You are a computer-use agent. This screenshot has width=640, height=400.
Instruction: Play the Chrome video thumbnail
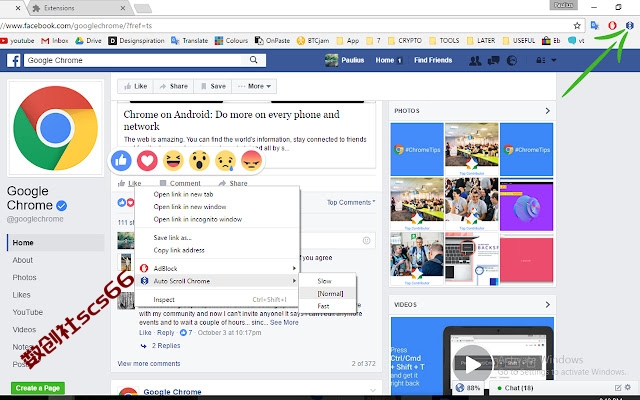click(473, 364)
